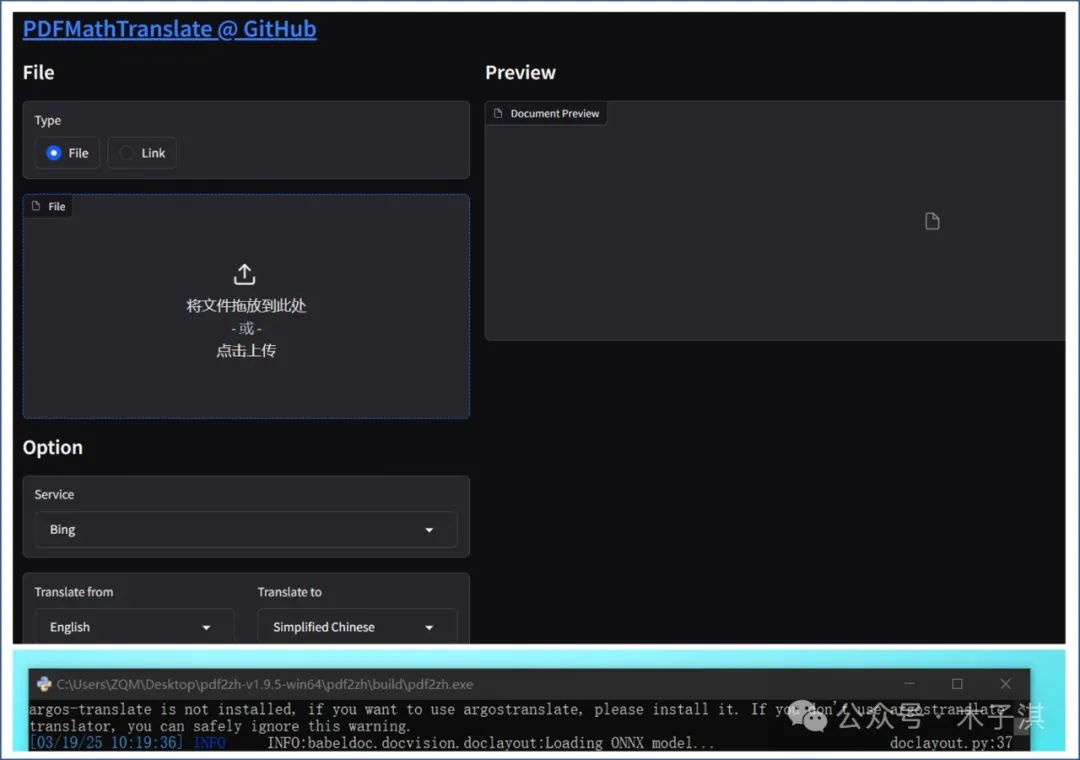Viewport: 1080px width, 760px height.
Task: Click the upload arrow icon in file dropzone
Action: [x=245, y=274]
